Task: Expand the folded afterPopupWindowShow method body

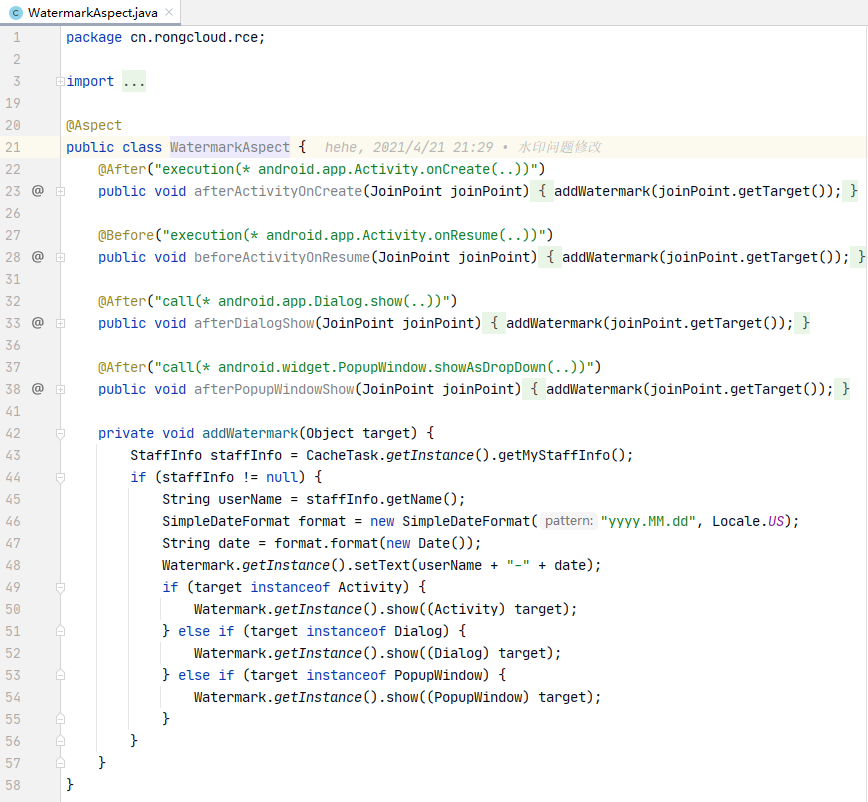Action: [x=60, y=390]
